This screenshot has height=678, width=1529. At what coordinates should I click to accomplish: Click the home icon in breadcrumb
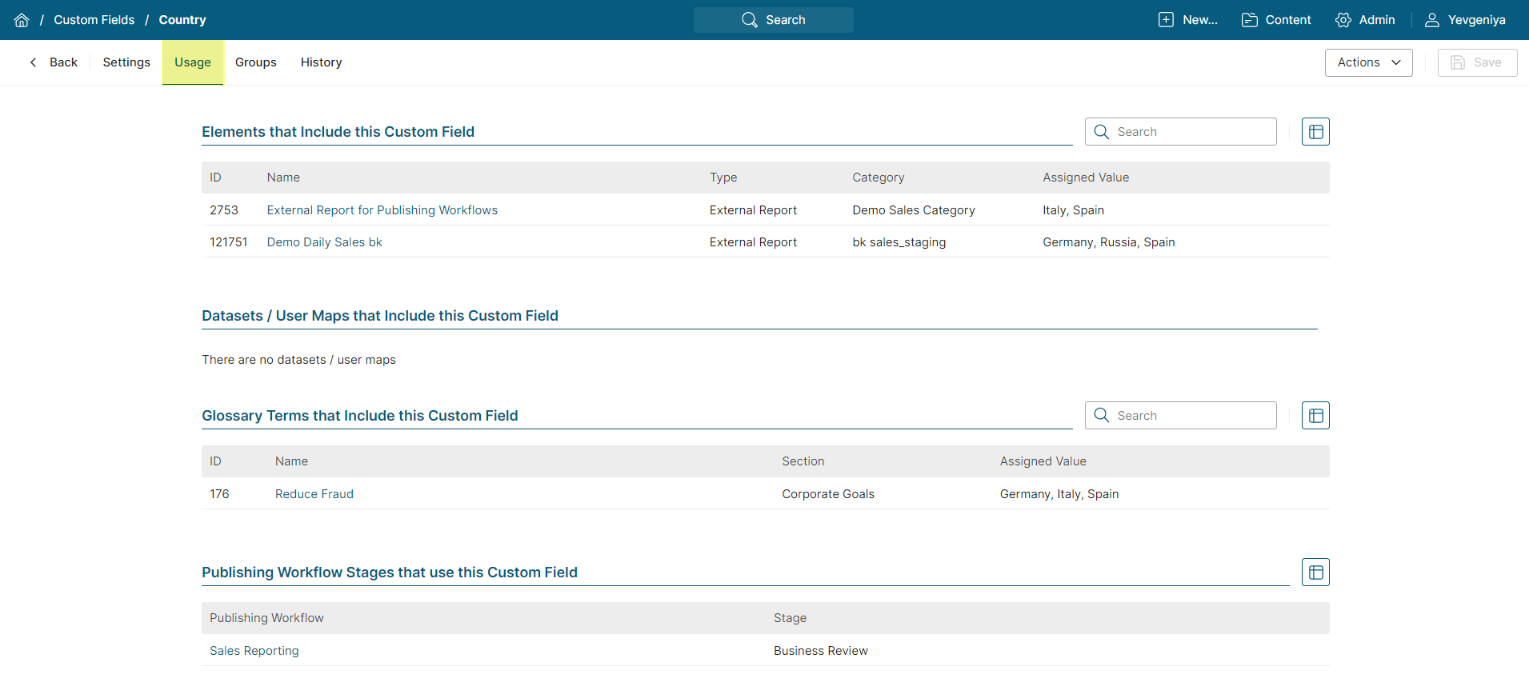point(21,20)
